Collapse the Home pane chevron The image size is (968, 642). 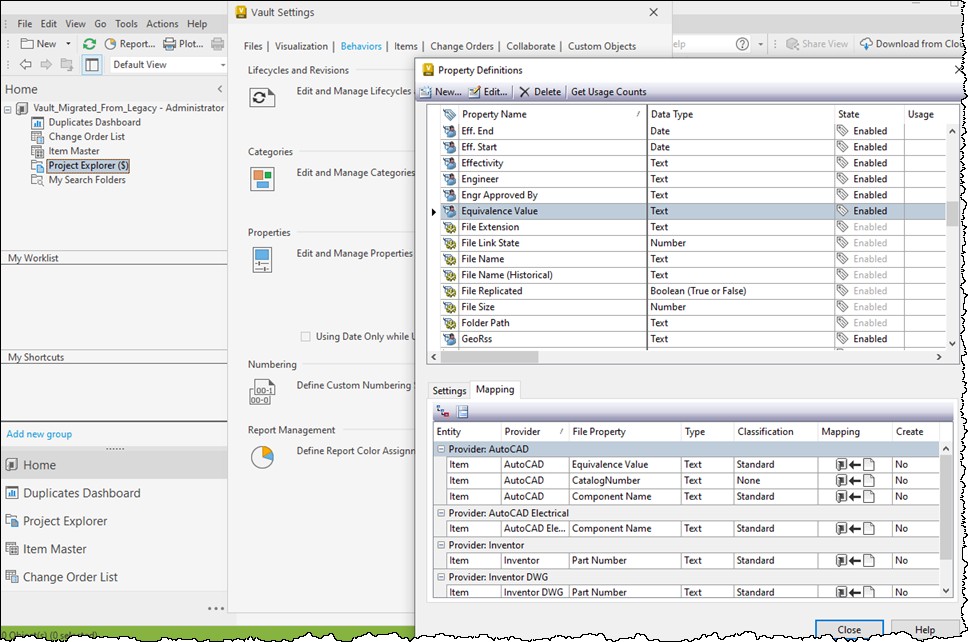[220, 89]
